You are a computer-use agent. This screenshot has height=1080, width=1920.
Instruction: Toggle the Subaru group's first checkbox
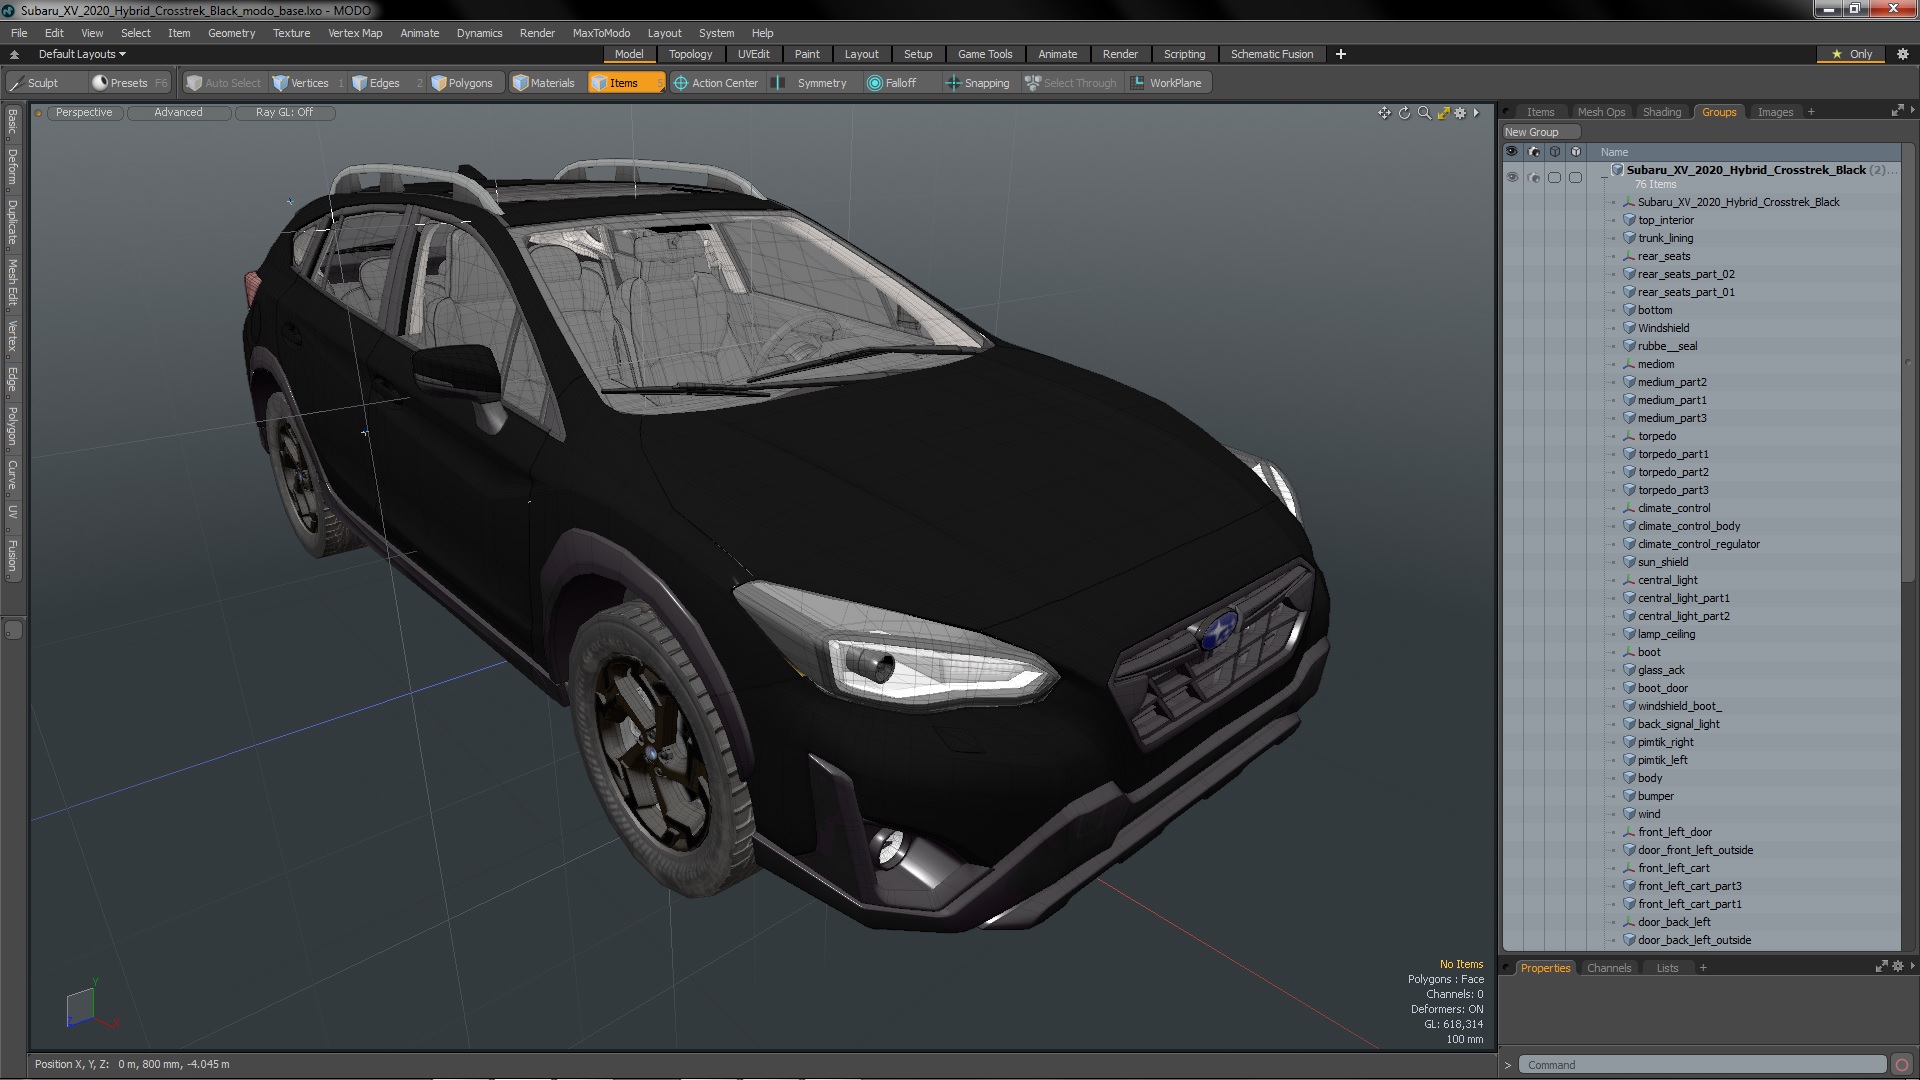(x=1554, y=177)
